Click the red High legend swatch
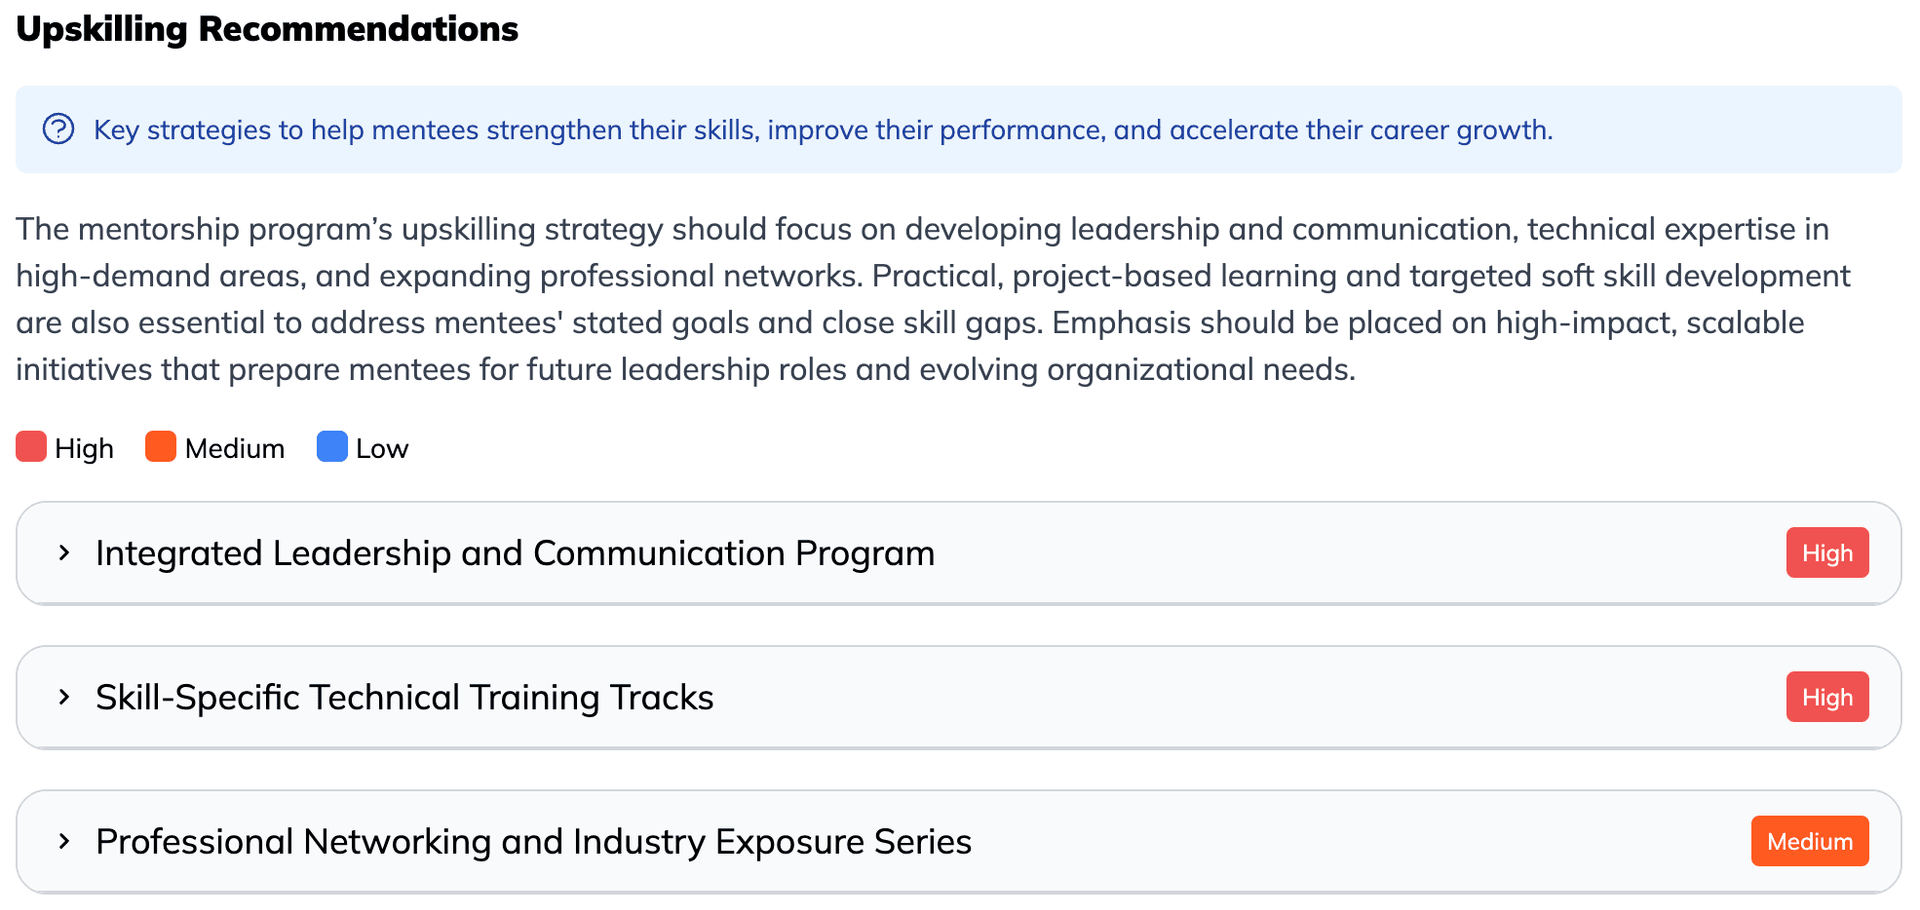Image resolution: width=1920 pixels, height=910 pixels. [31, 447]
